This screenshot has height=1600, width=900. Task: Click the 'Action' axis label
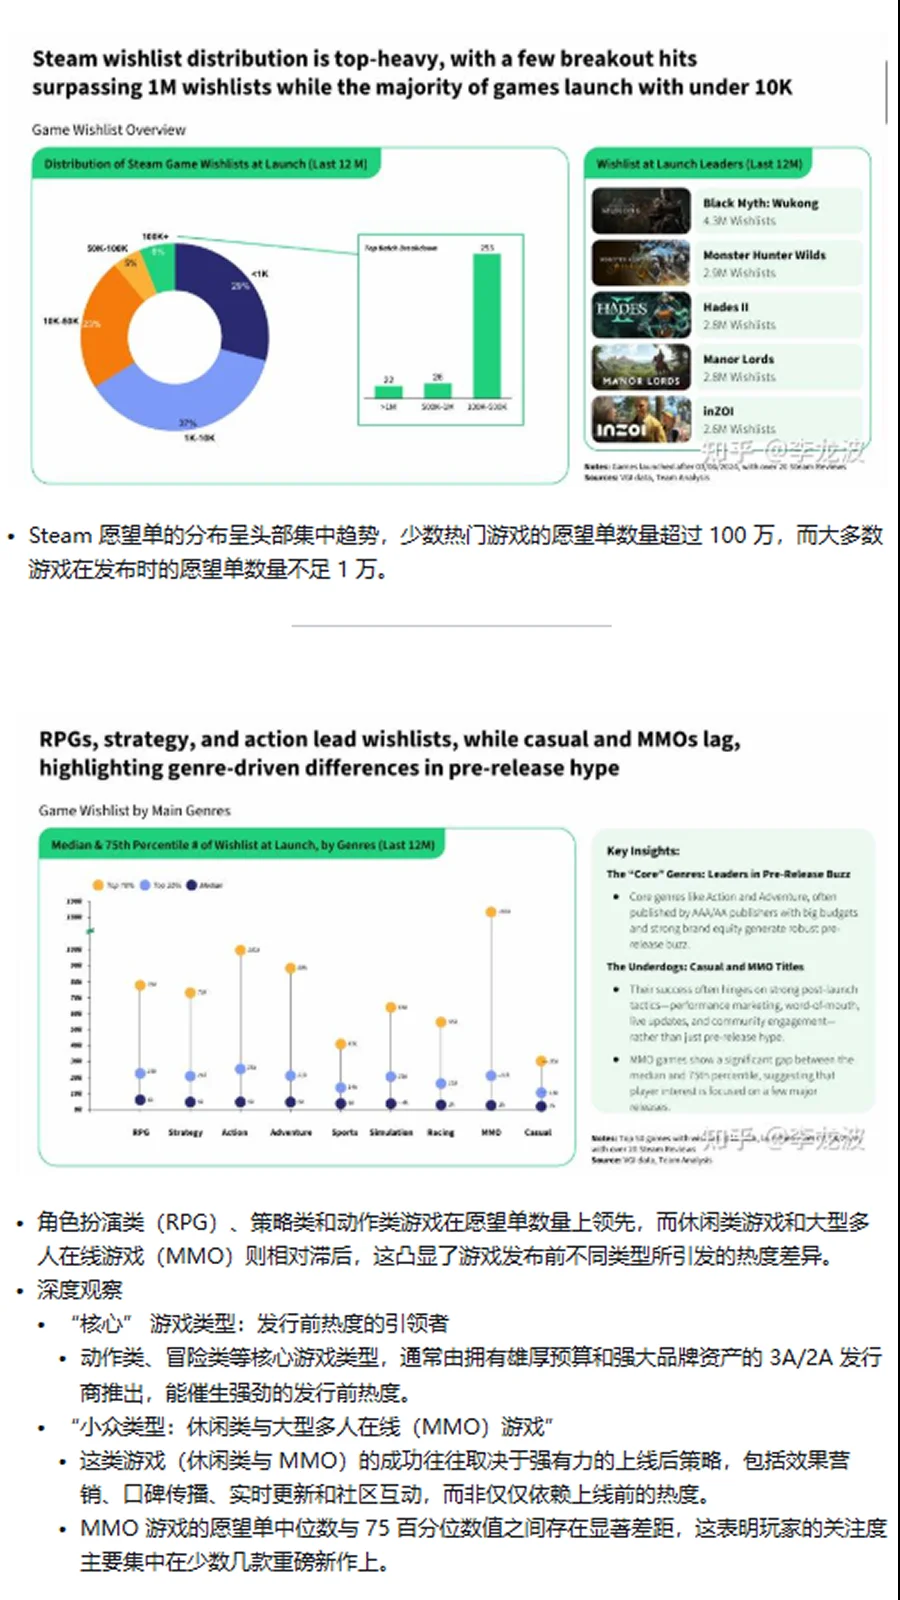click(x=235, y=1133)
